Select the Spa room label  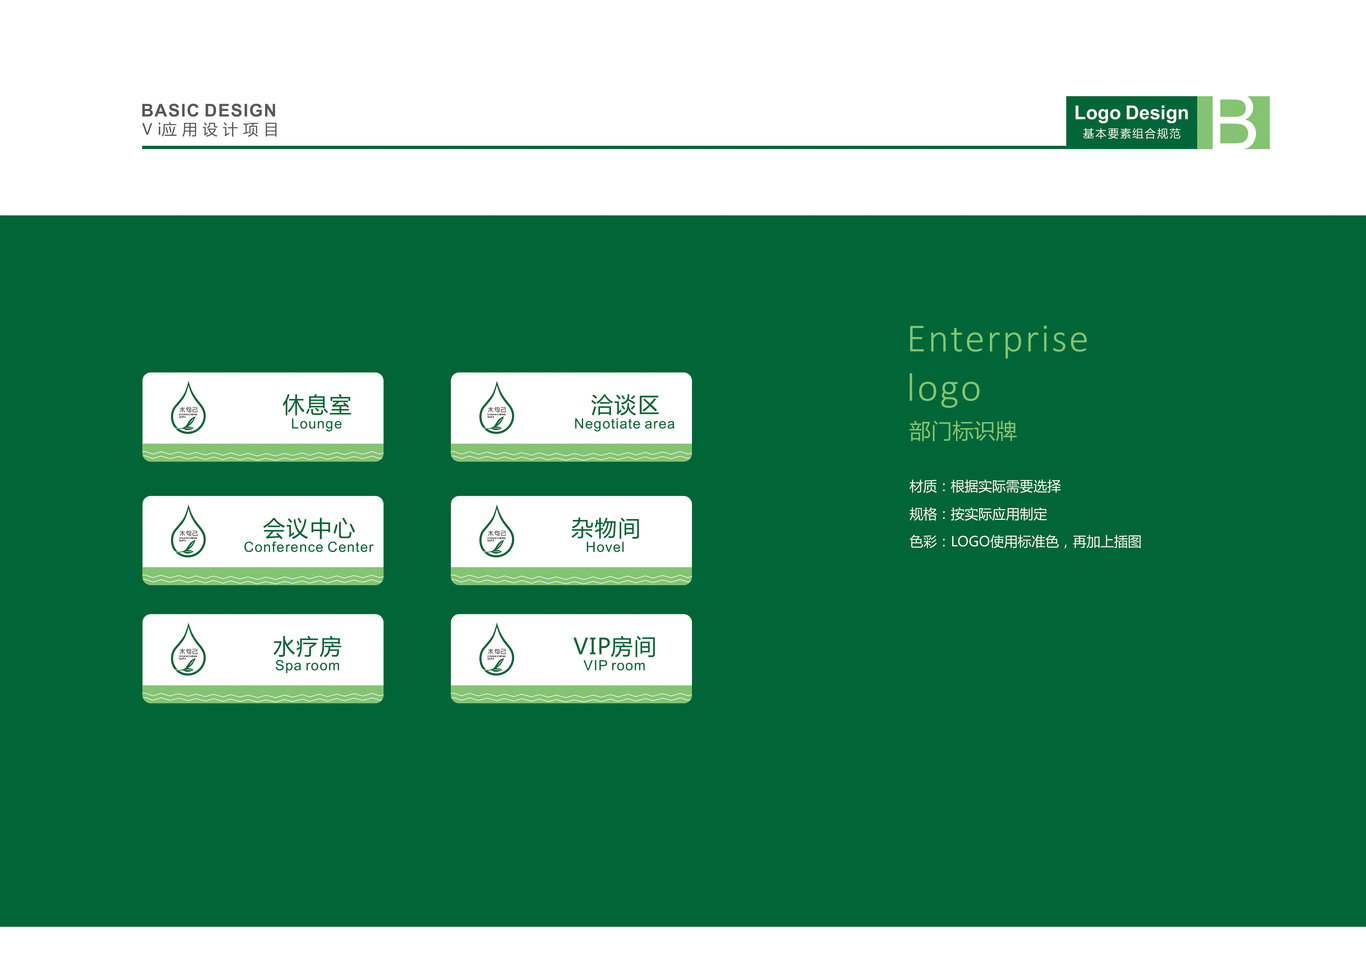pos(307,666)
